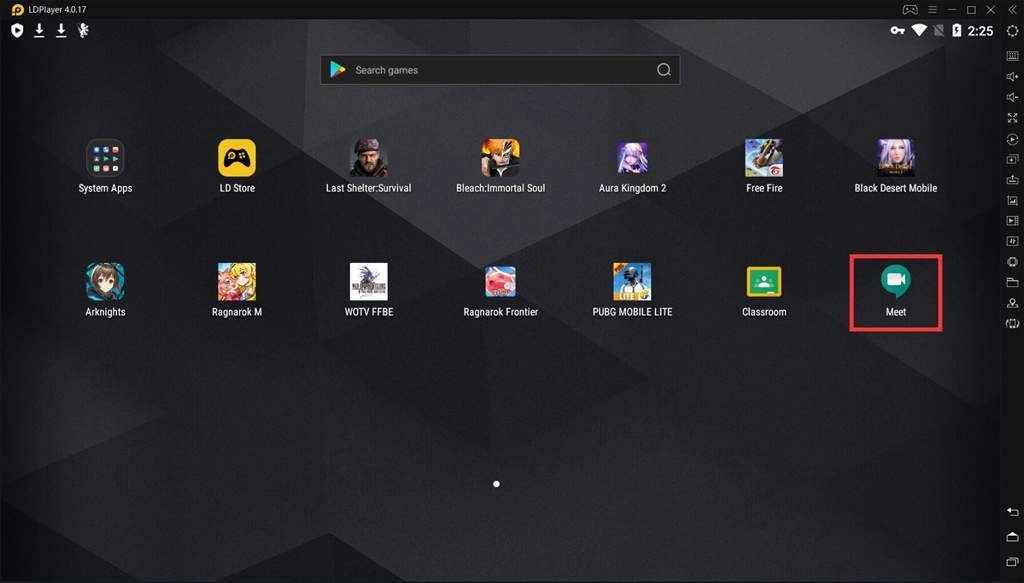
Task: Open the System Apps folder
Action: [x=104, y=156]
